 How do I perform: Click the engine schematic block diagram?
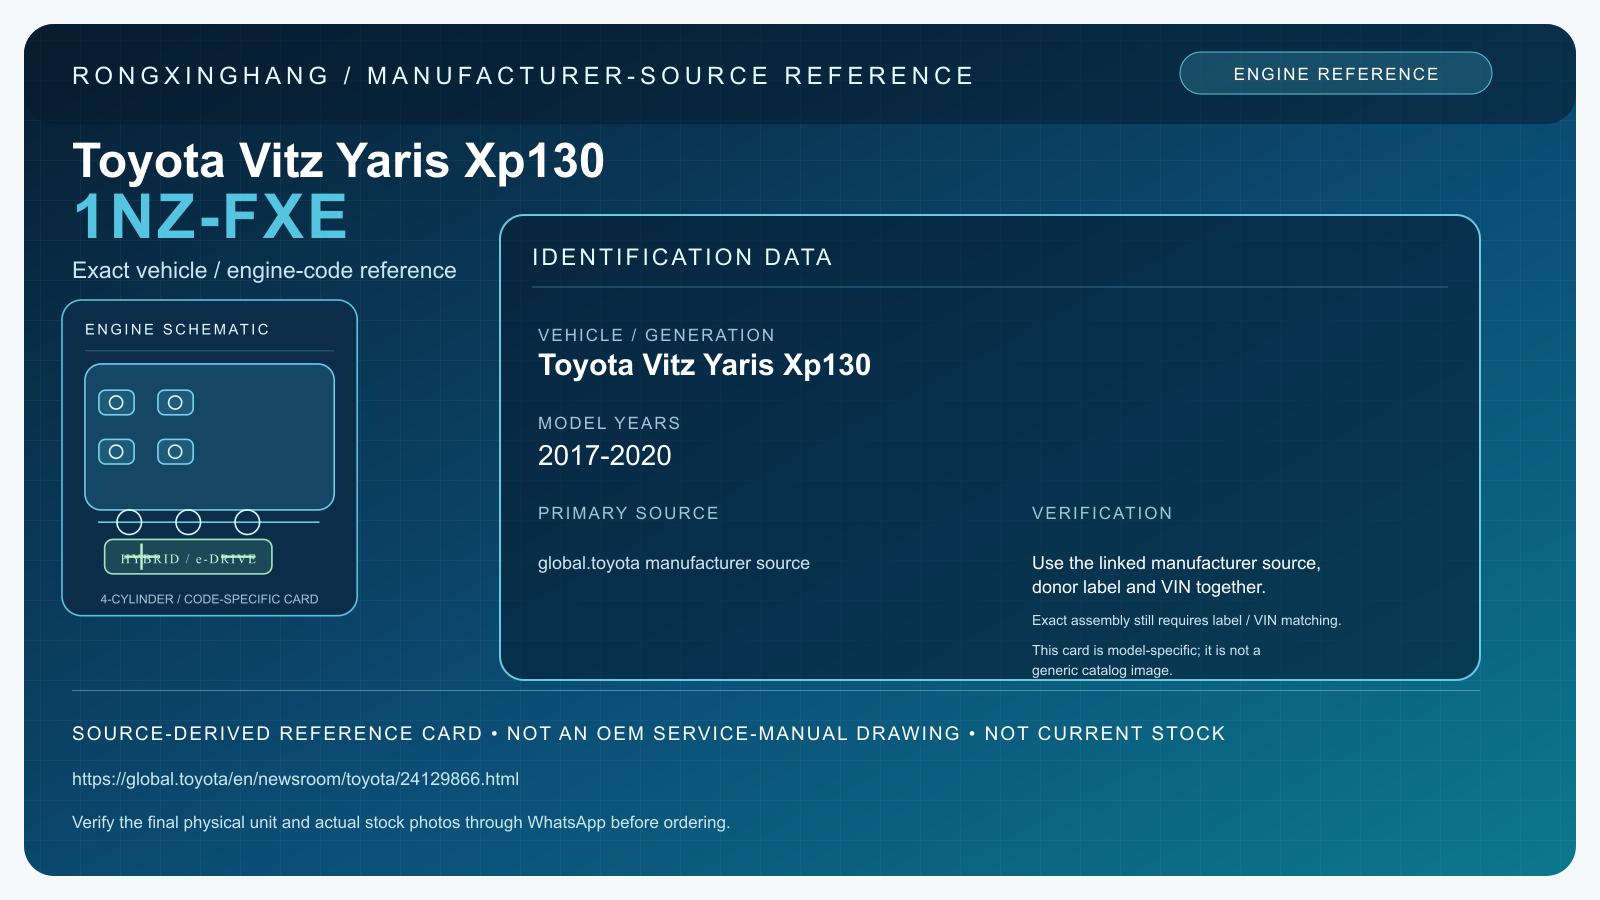pyautogui.click(x=209, y=437)
